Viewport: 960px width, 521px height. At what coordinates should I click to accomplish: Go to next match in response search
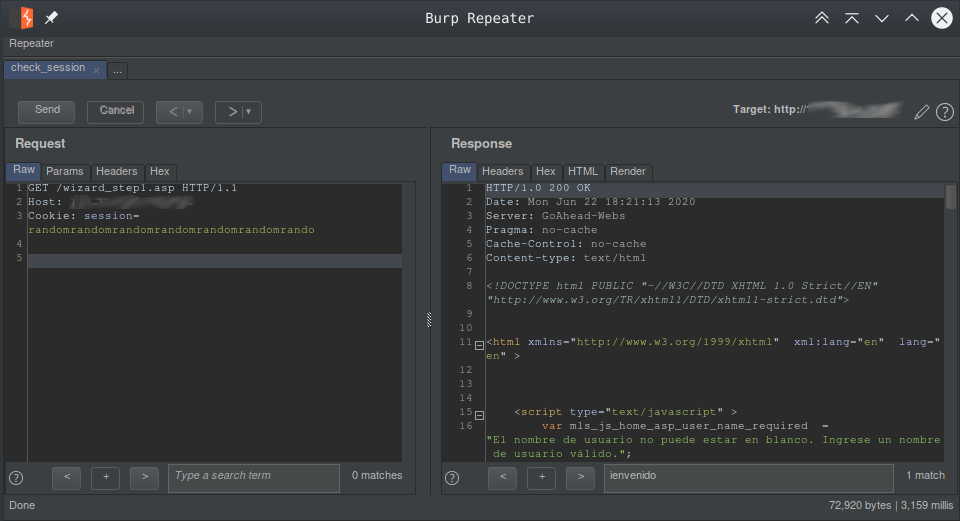(580, 477)
